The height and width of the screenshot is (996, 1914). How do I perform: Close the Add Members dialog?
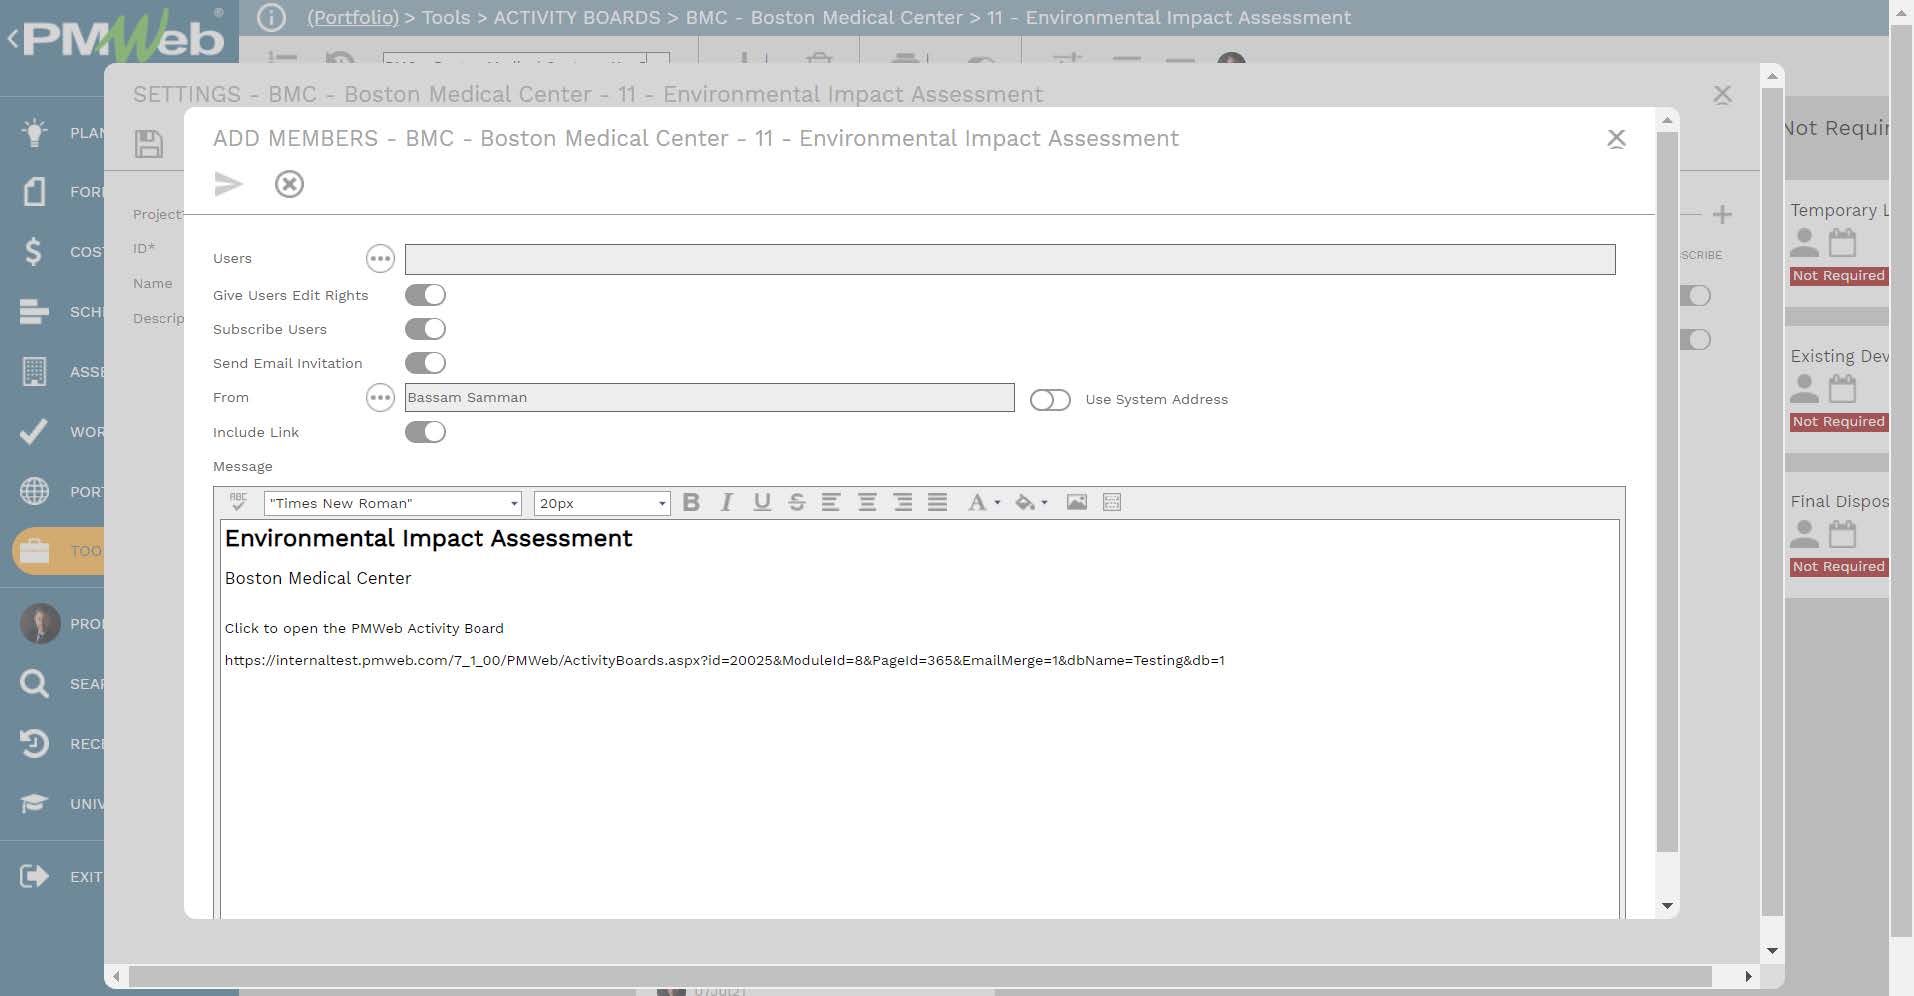1616,139
